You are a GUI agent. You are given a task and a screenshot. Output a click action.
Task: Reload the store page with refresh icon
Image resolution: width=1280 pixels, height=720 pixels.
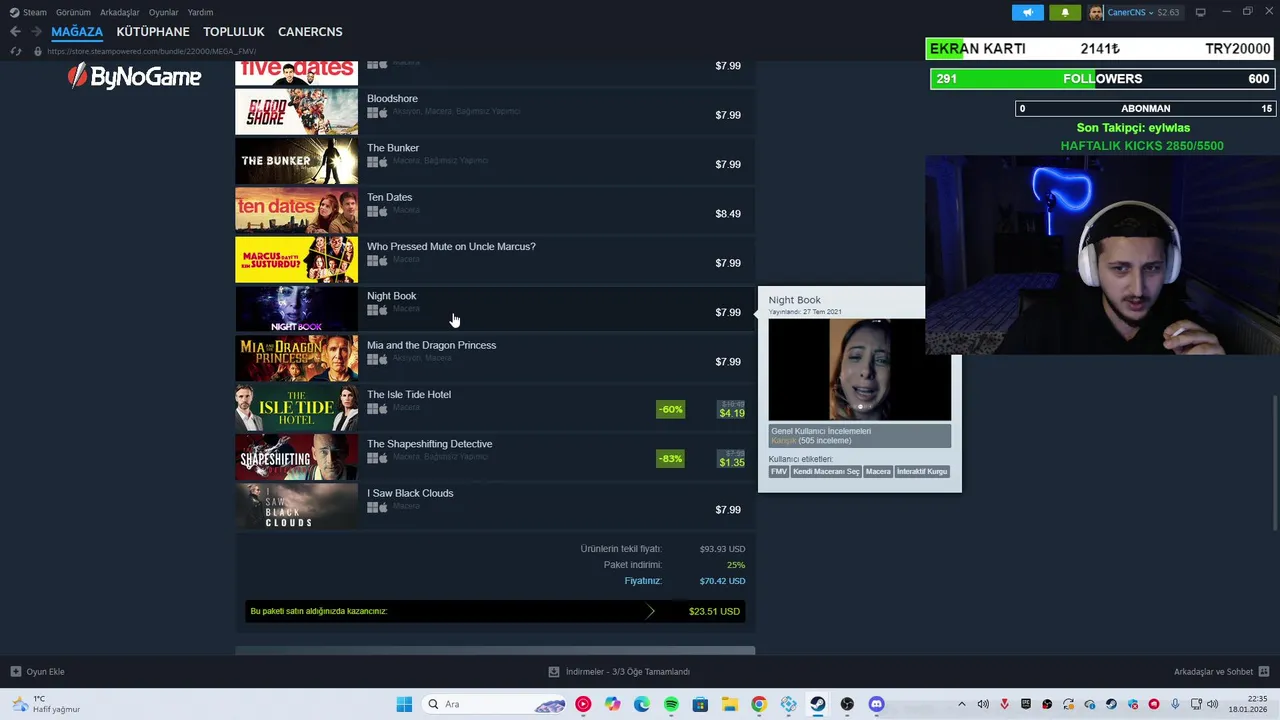coord(15,51)
